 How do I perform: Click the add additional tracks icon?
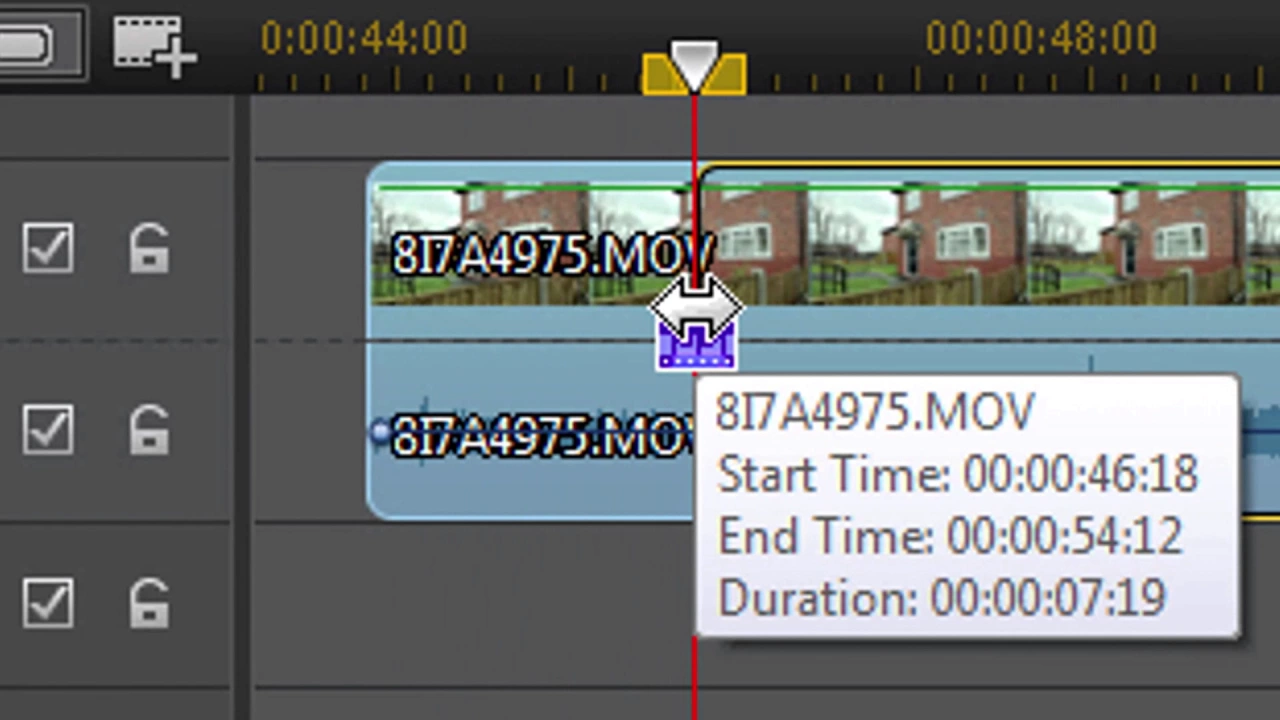[x=153, y=46]
